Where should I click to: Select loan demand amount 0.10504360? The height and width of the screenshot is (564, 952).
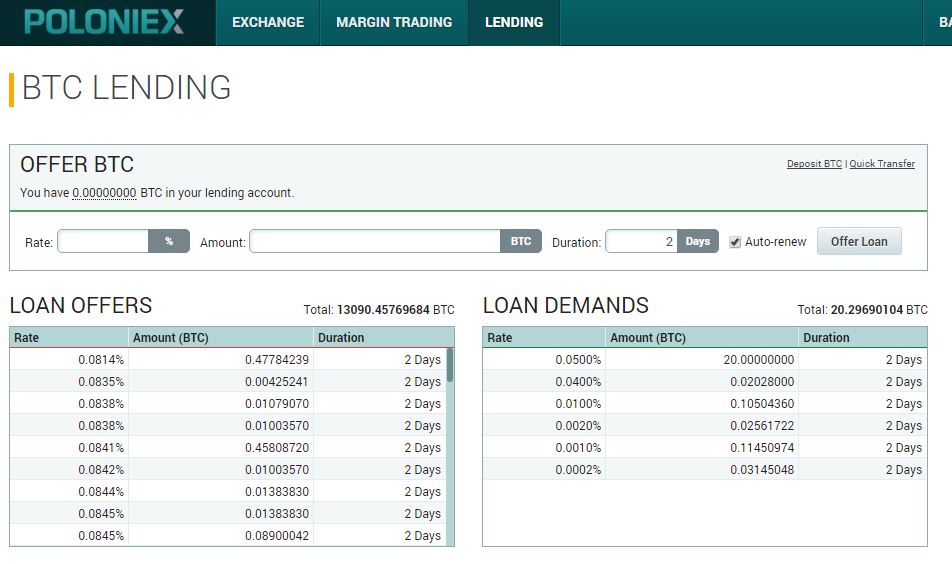(762, 403)
